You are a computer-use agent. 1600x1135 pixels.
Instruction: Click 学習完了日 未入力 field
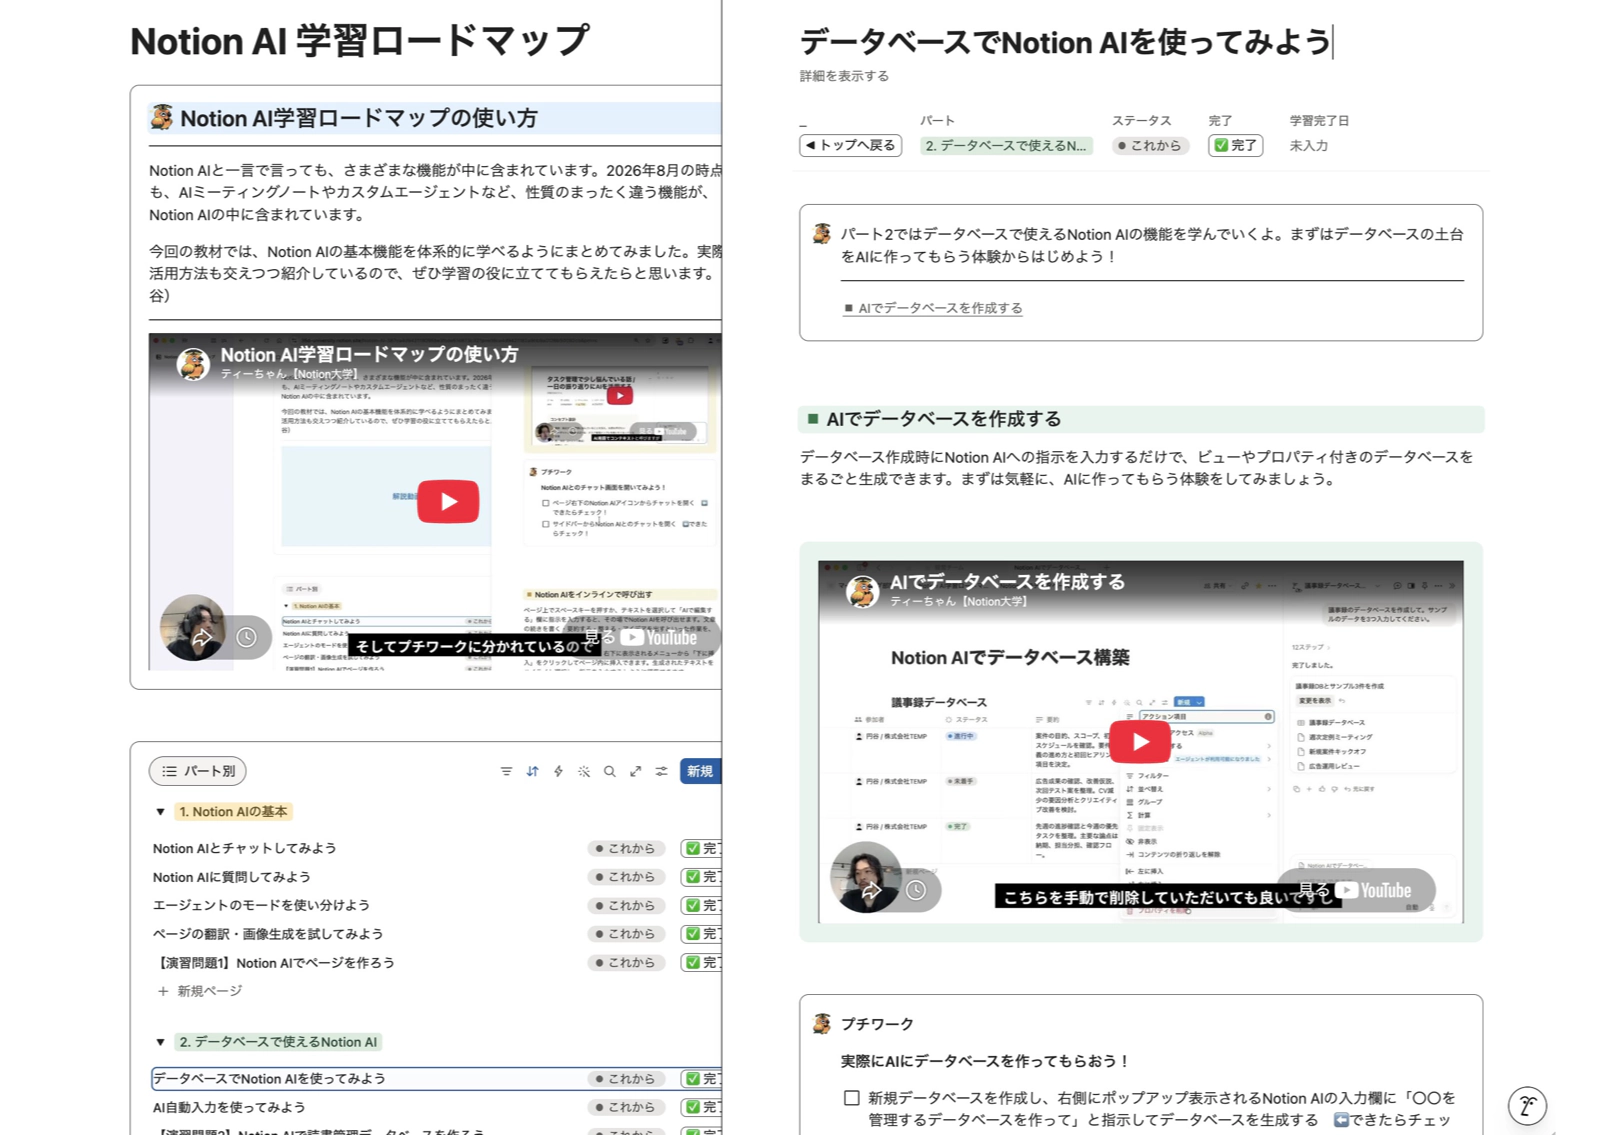tap(1308, 145)
